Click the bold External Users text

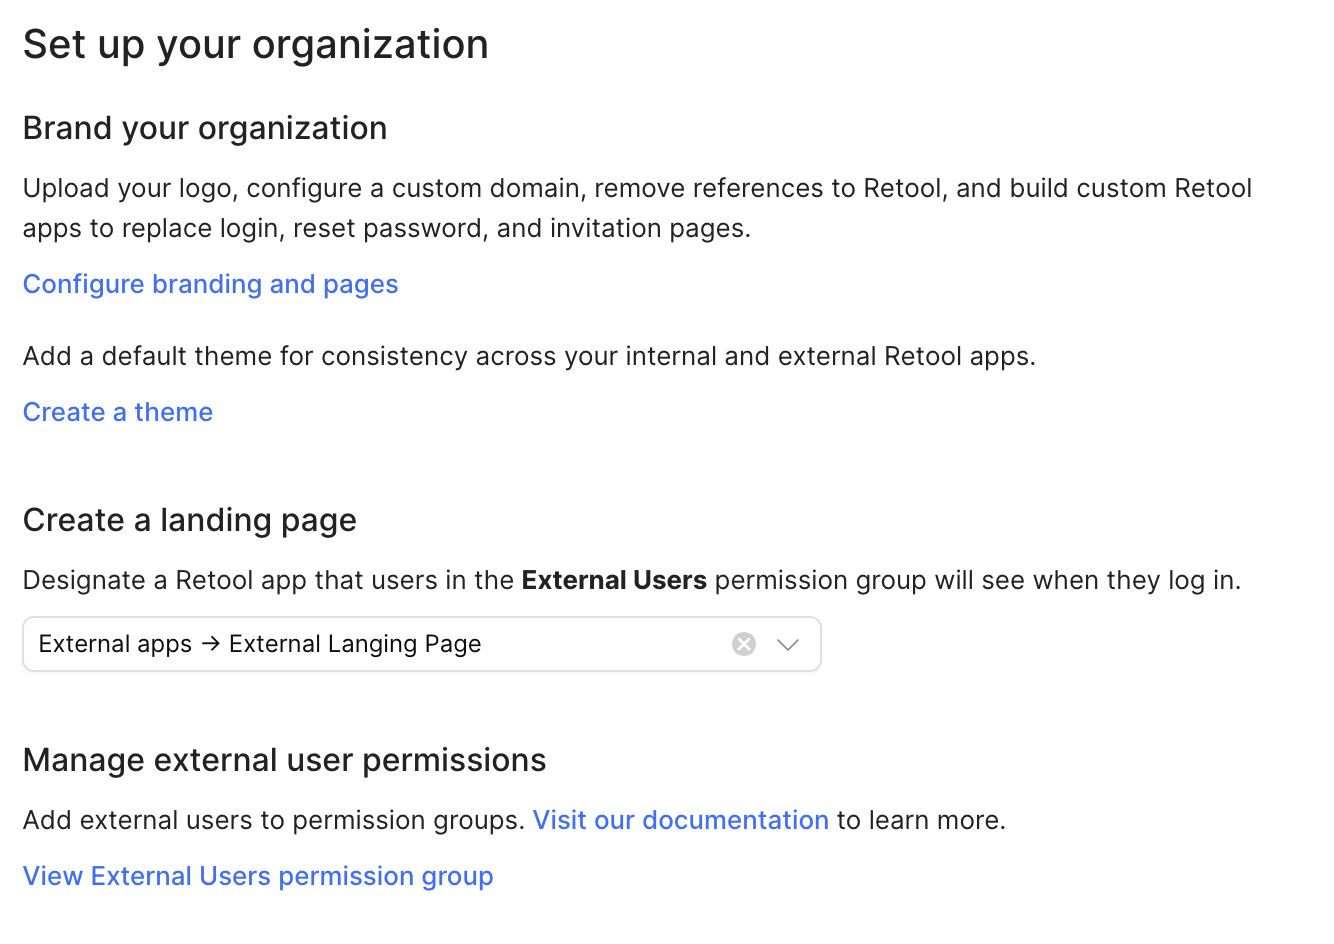(x=614, y=580)
